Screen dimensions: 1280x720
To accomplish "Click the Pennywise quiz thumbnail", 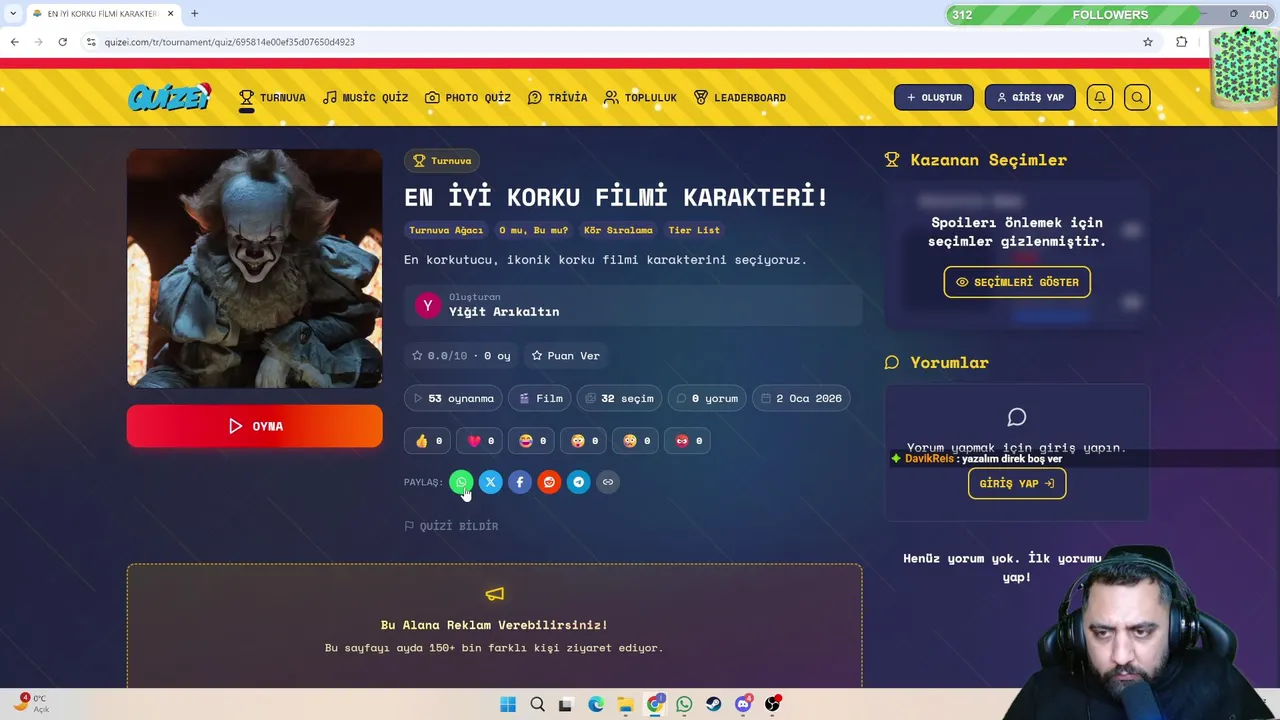I will 255,268.
